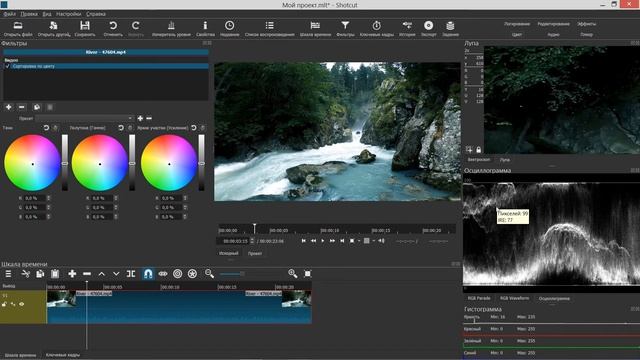640x360 pixels.
Task: Undo last action in main toolbar
Action: pyautogui.click(x=113, y=26)
